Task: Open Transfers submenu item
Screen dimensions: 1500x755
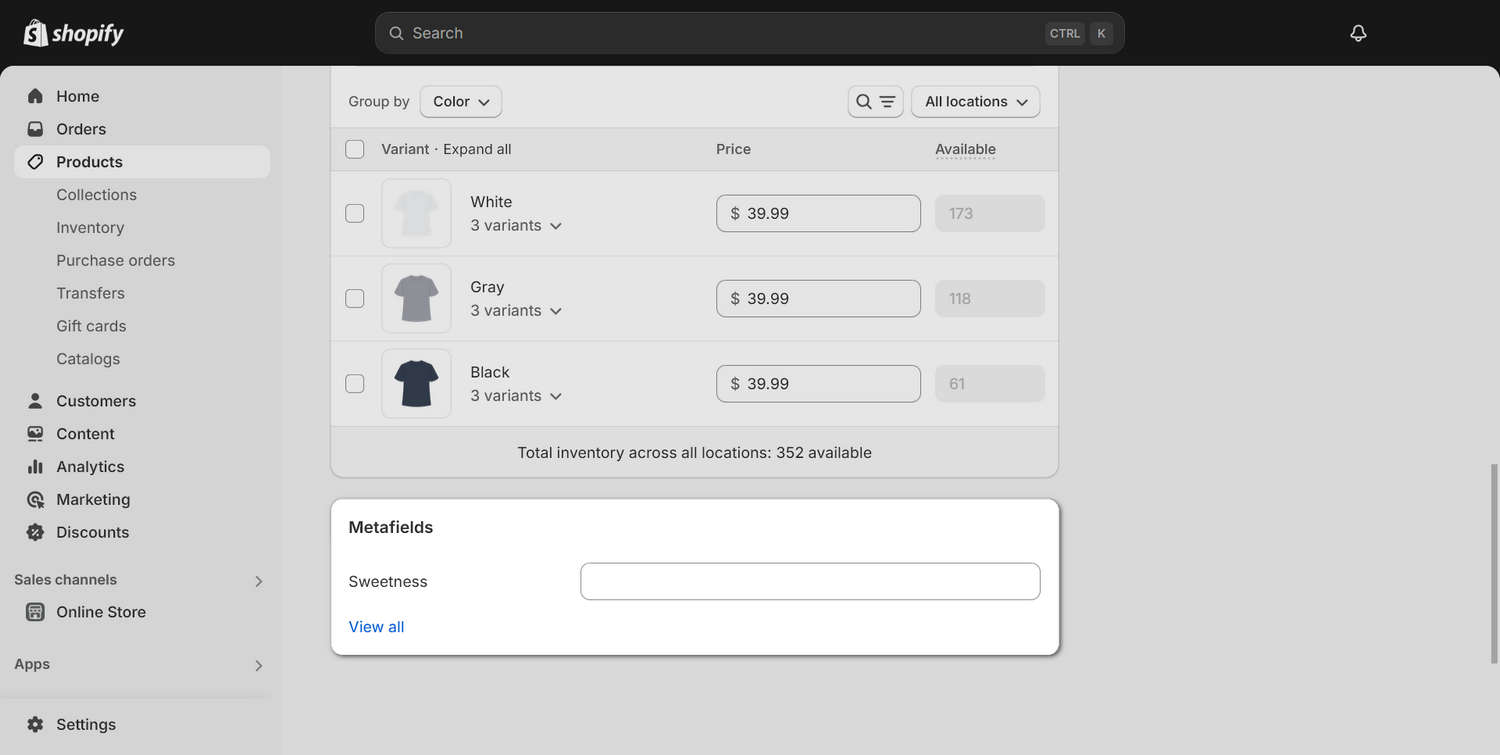Action: tap(90, 293)
